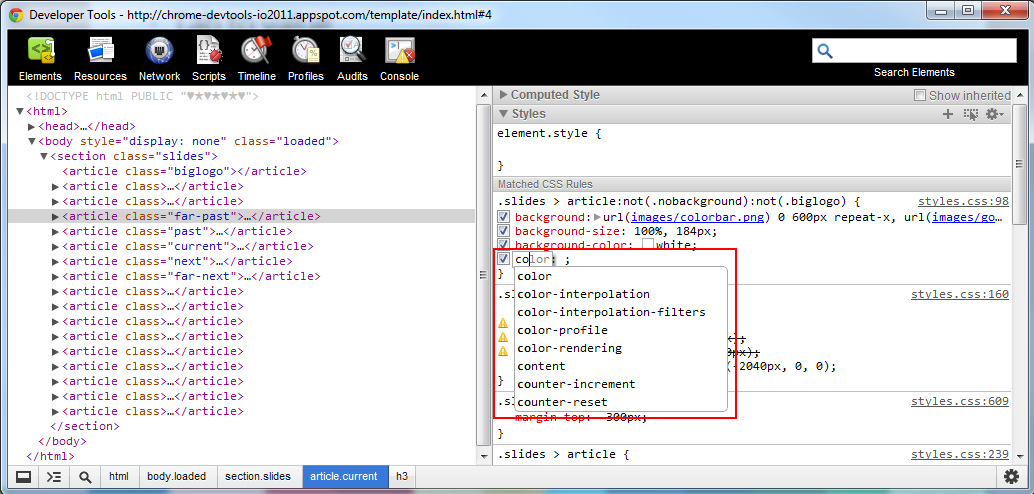Select an element to inspect (magnifier)
The image size is (1034, 494).
pos(85,476)
